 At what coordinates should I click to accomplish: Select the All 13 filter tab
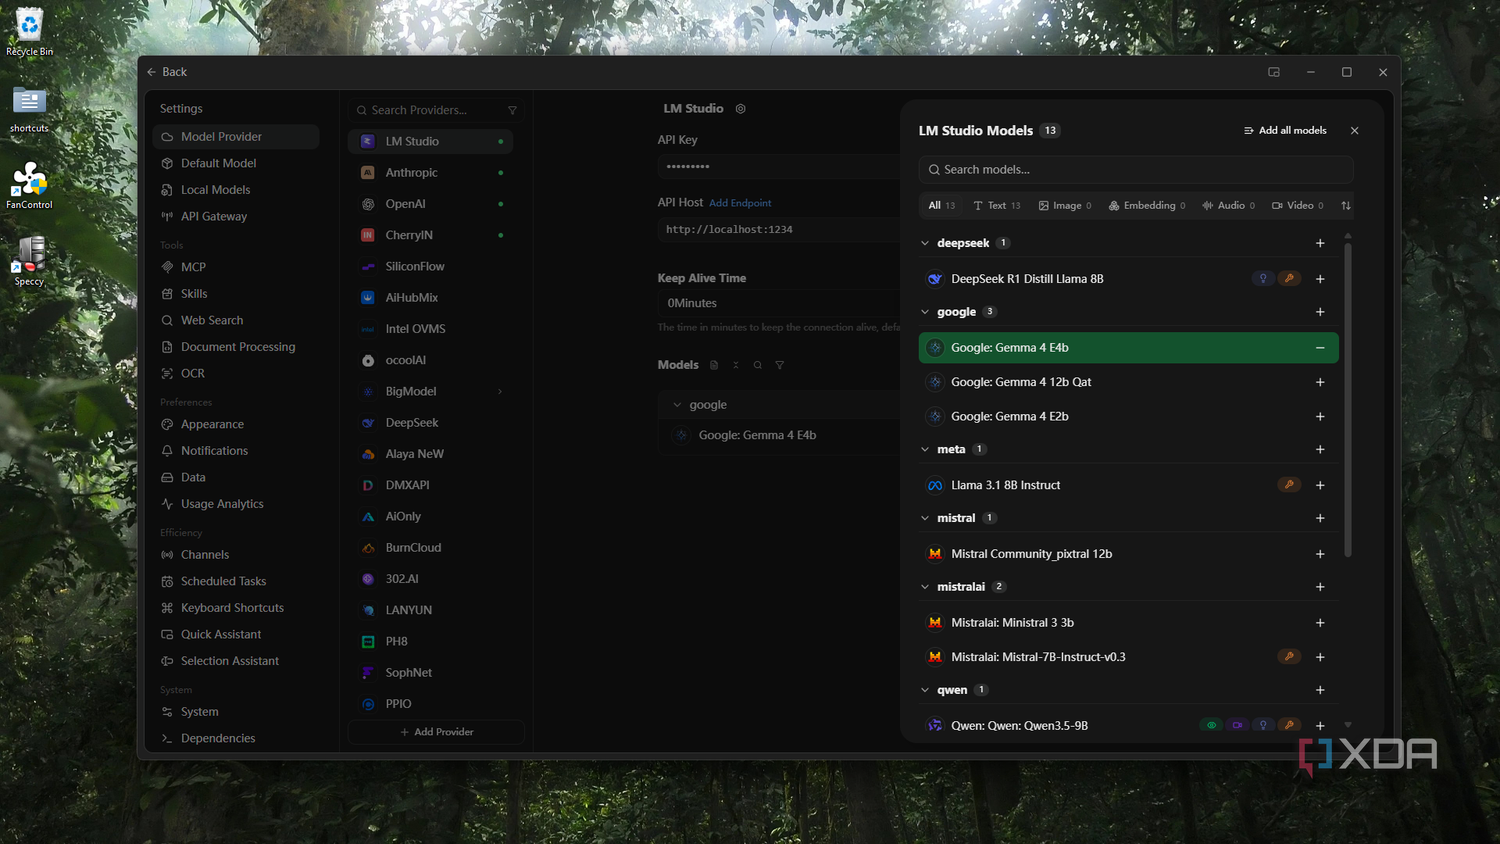pyautogui.click(x=941, y=206)
